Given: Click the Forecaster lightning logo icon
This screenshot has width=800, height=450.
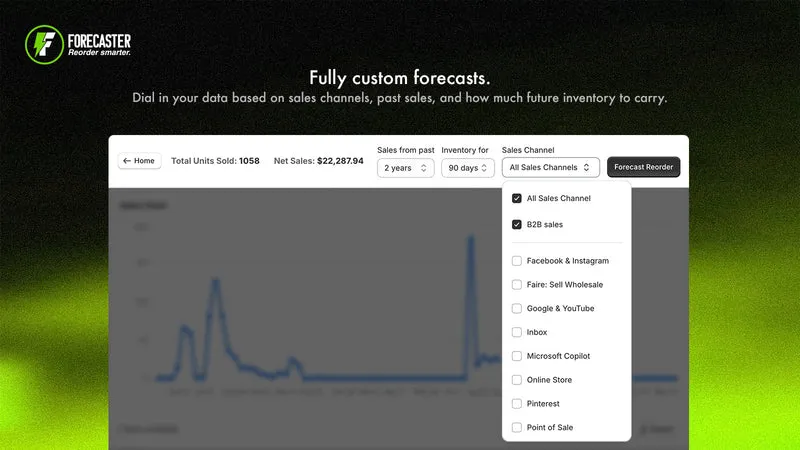Looking at the screenshot, I should pyautogui.click(x=44, y=45).
